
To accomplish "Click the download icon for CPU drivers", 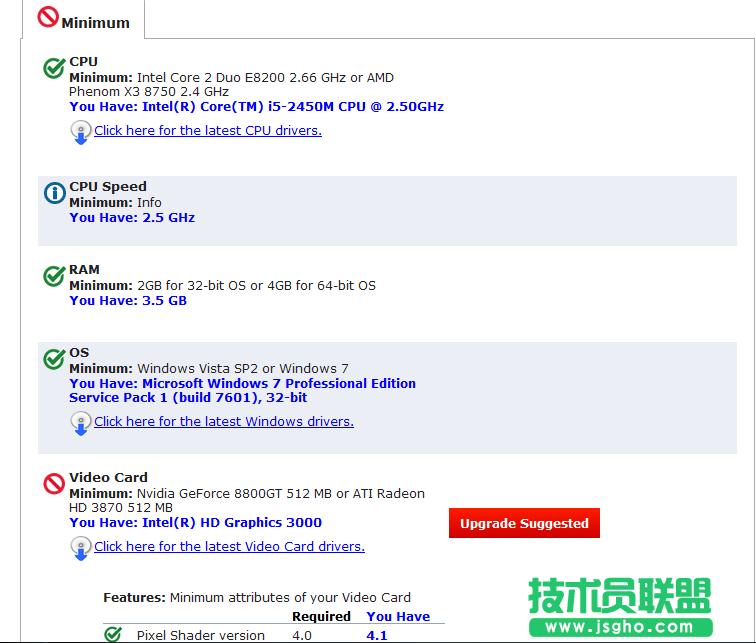I will tap(81, 132).
